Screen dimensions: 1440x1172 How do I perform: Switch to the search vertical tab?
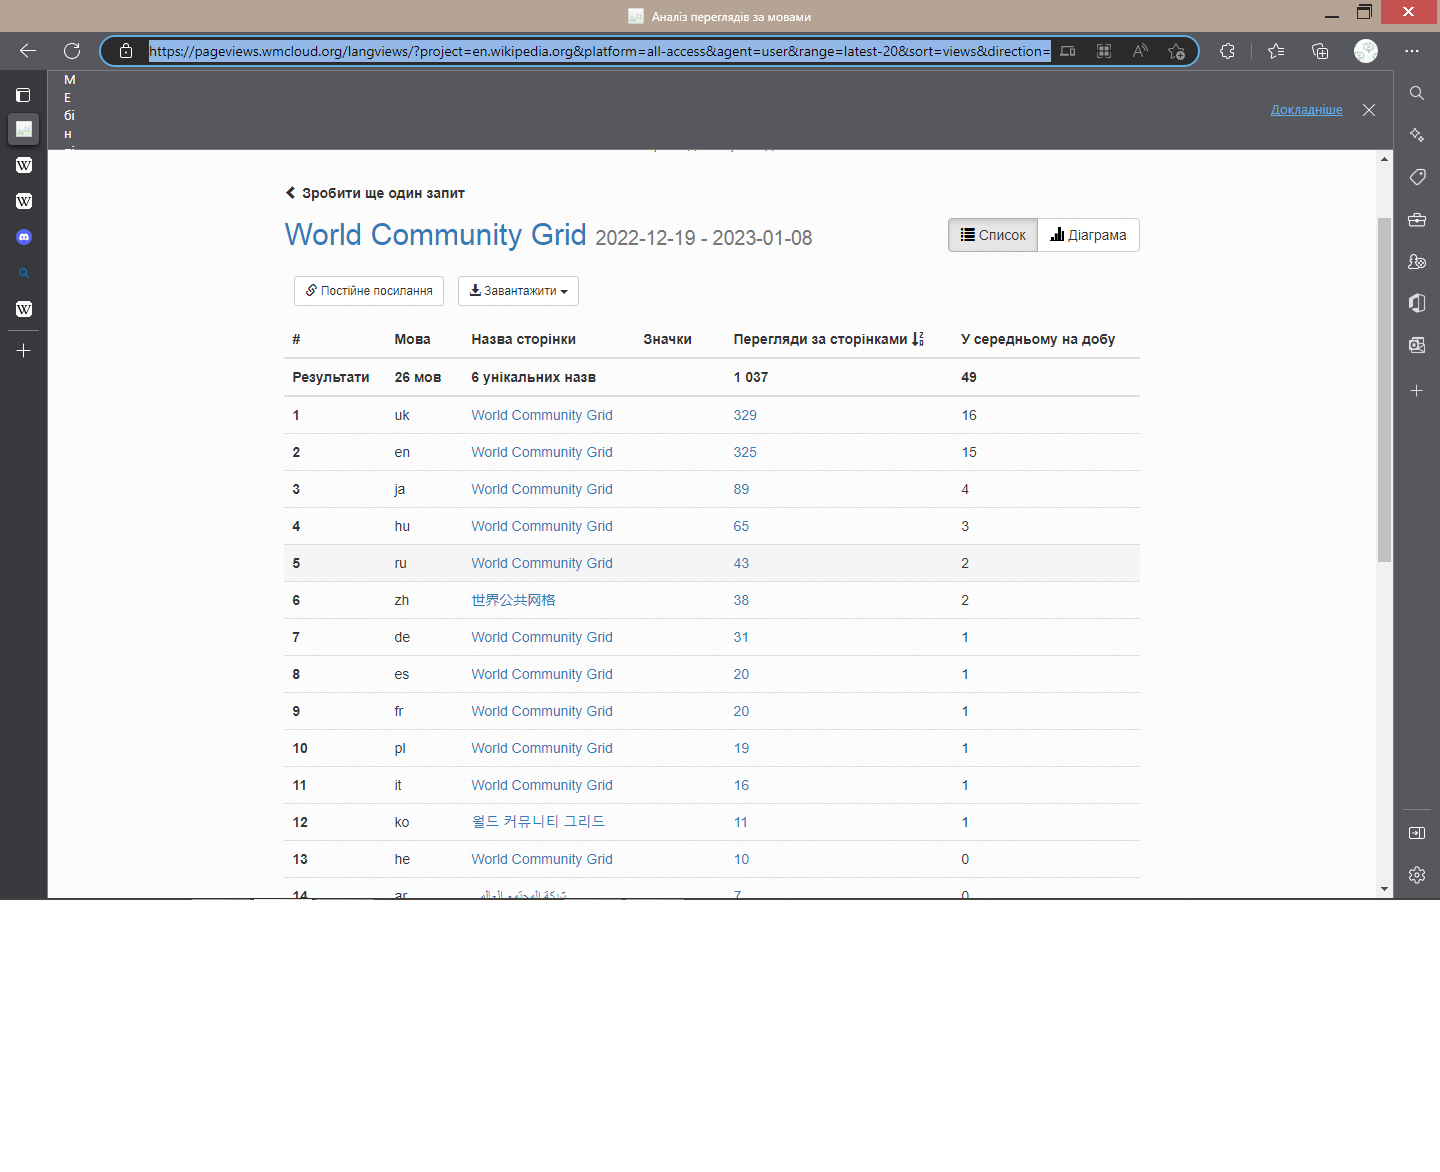click(x=24, y=273)
